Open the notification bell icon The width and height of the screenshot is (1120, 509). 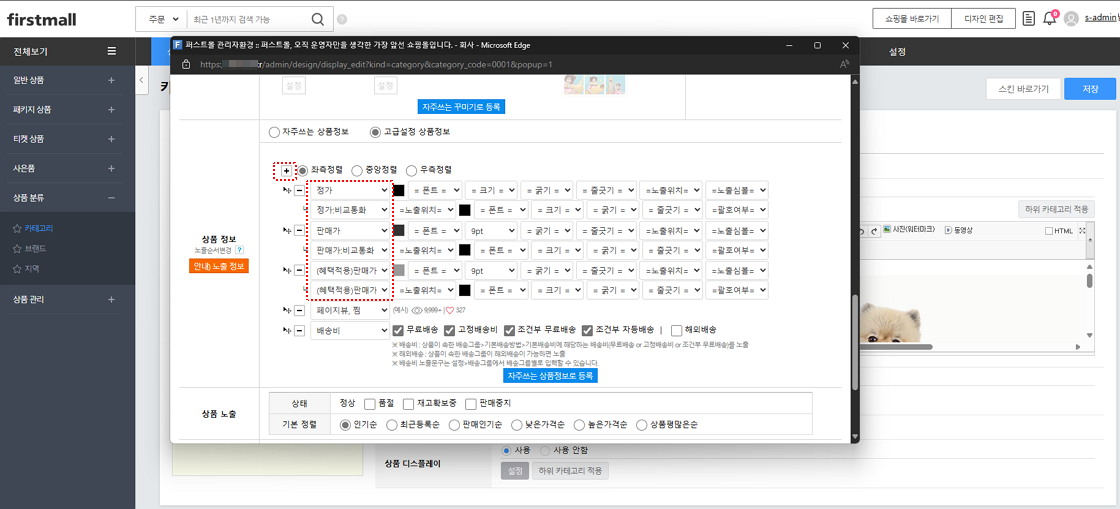(1049, 19)
